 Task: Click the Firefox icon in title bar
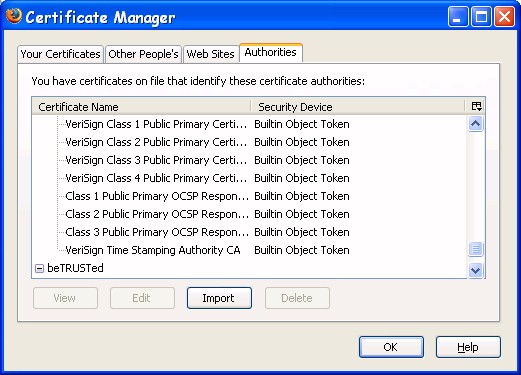(13, 15)
